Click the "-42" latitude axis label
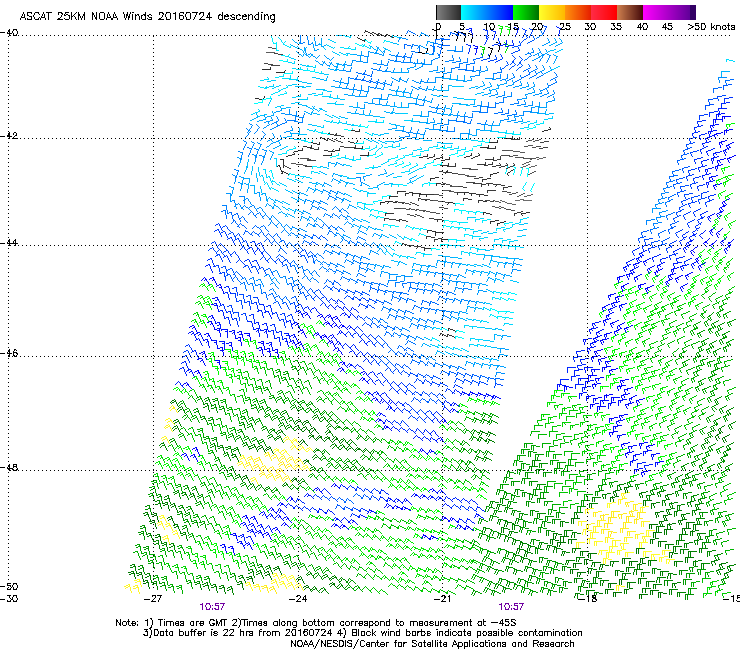Image resolution: width=740 pixels, height=650 pixels. (x=9, y=135)
